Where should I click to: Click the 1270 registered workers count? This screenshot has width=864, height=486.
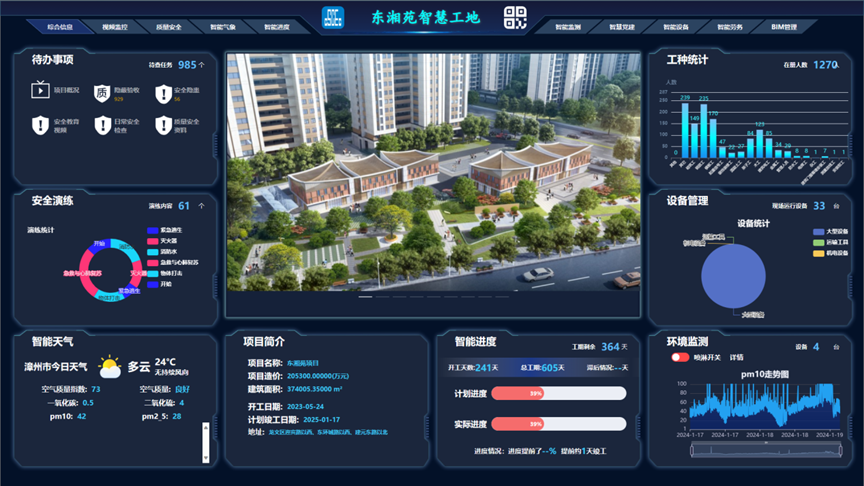[x=825, y=65]
